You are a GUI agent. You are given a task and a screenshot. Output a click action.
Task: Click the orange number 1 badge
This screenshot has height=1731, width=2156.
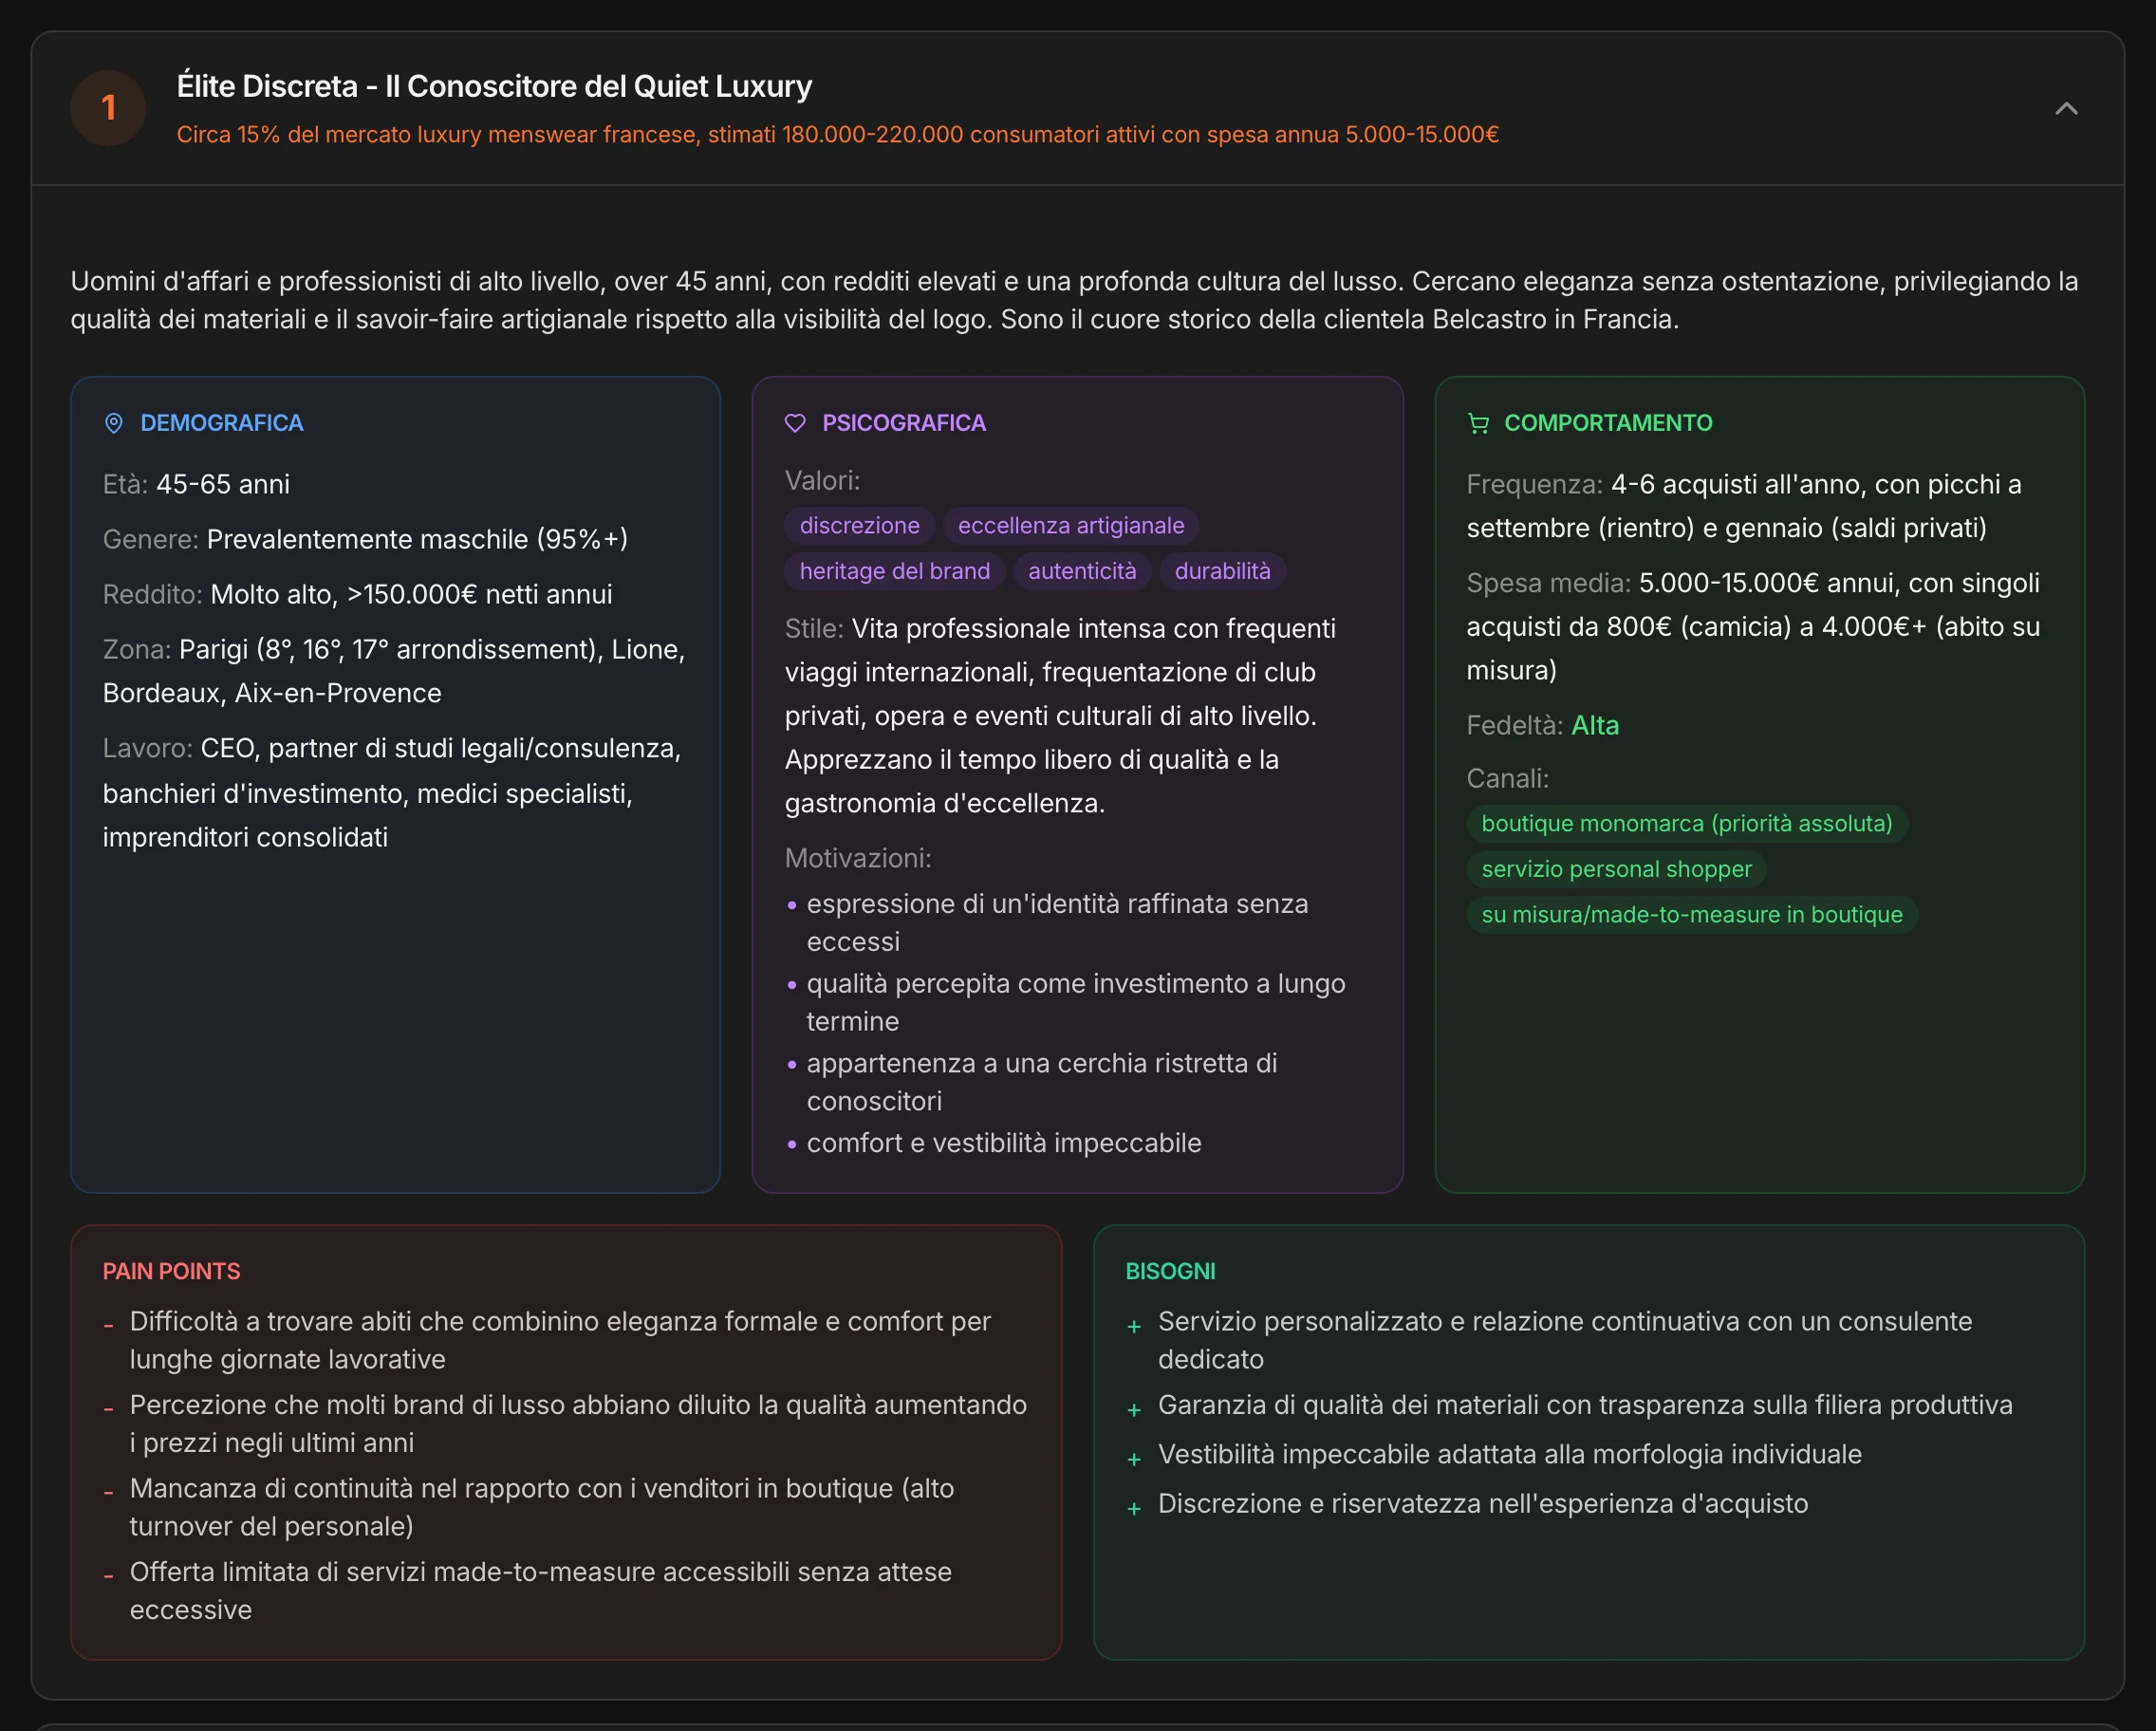pyautogui.click(x=108, y=108)
